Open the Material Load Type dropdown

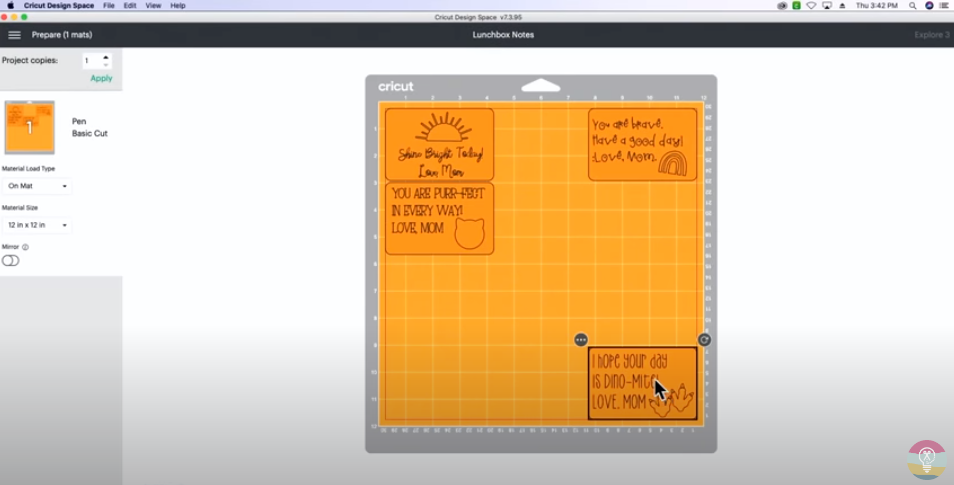click(37, 186)
